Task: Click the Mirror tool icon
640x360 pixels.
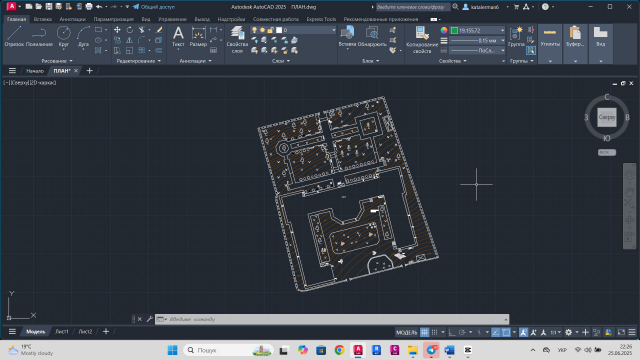Action: [129, 40]
